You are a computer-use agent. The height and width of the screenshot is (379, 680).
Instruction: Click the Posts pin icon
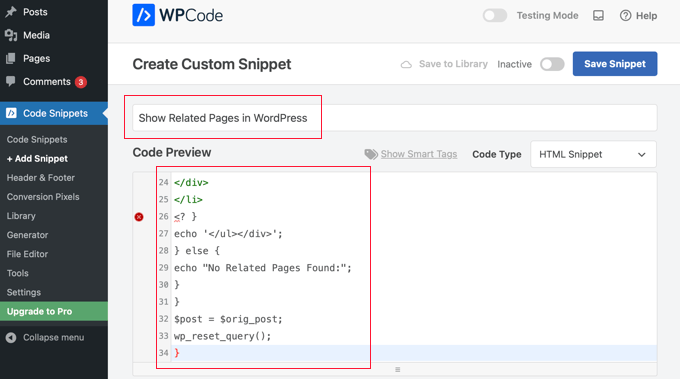tap(11, 12)
